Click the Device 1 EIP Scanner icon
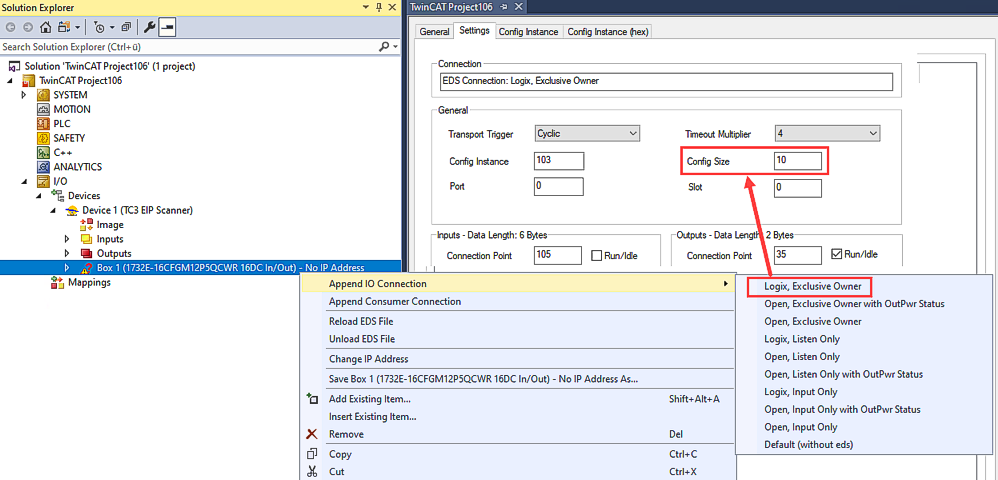This screenshot has width=998, height=480. (x=73, y=210)
